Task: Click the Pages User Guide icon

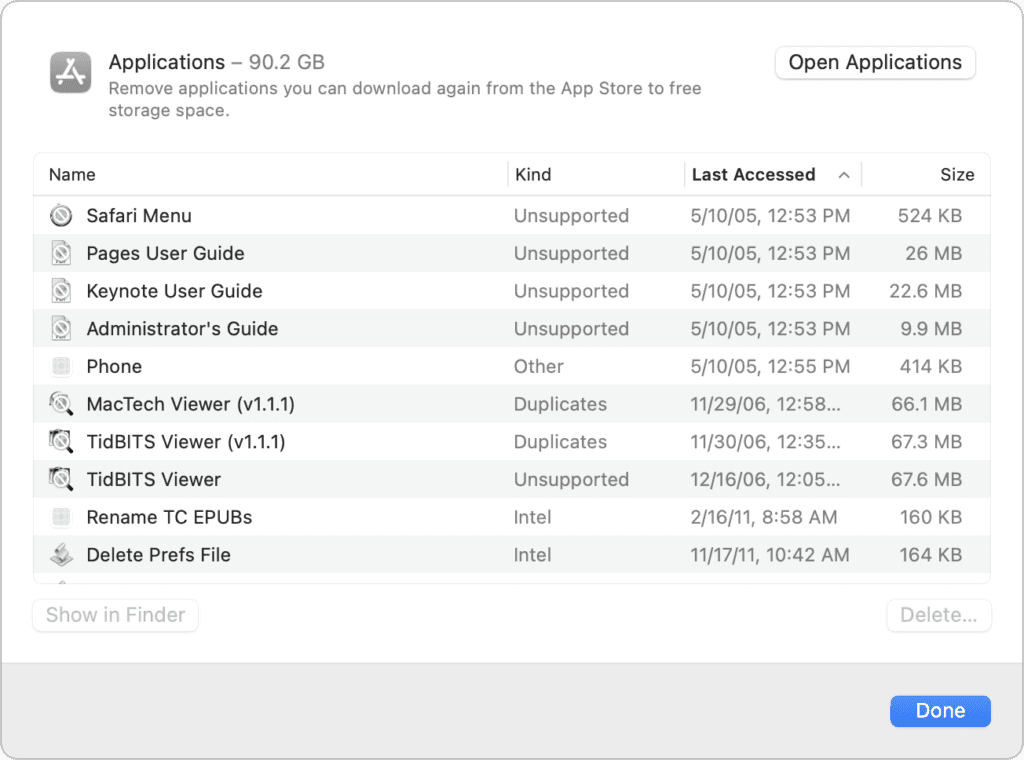Action: pyautogui.click(x=61, y=253)
